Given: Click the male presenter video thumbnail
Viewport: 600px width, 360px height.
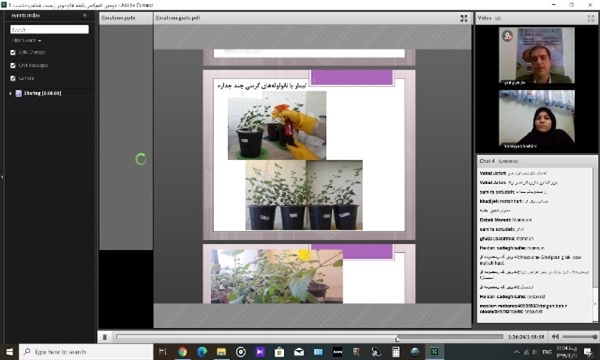Looking at the screenshot, I should [x=536, y=56].
